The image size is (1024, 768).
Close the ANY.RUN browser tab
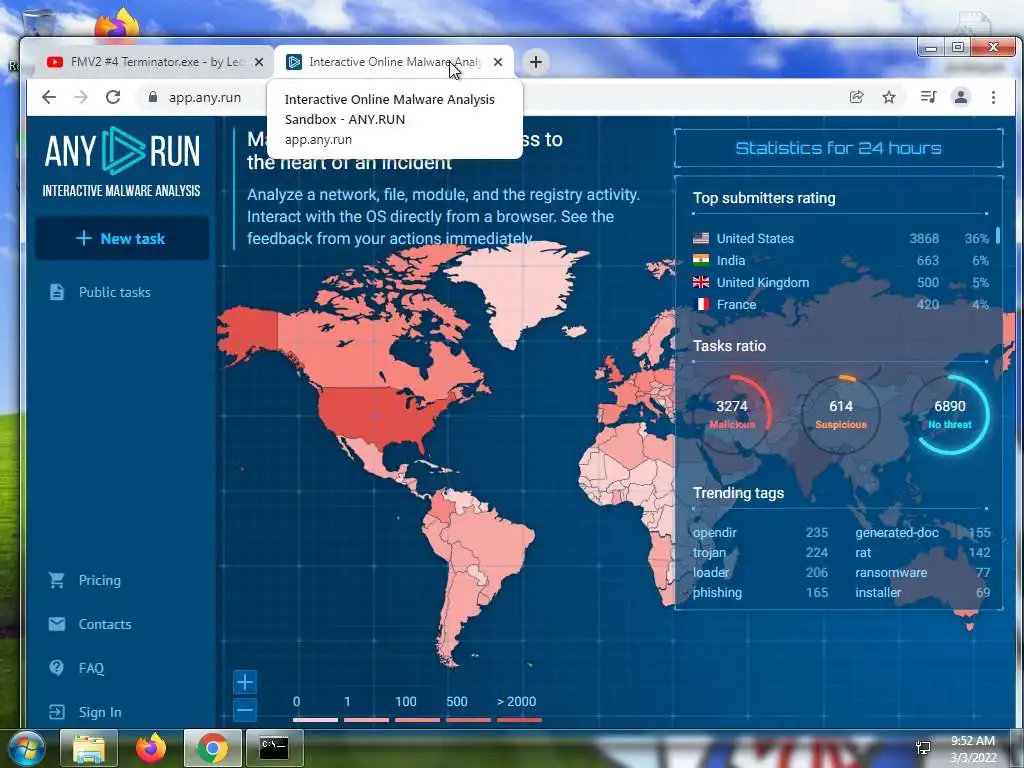498,62
